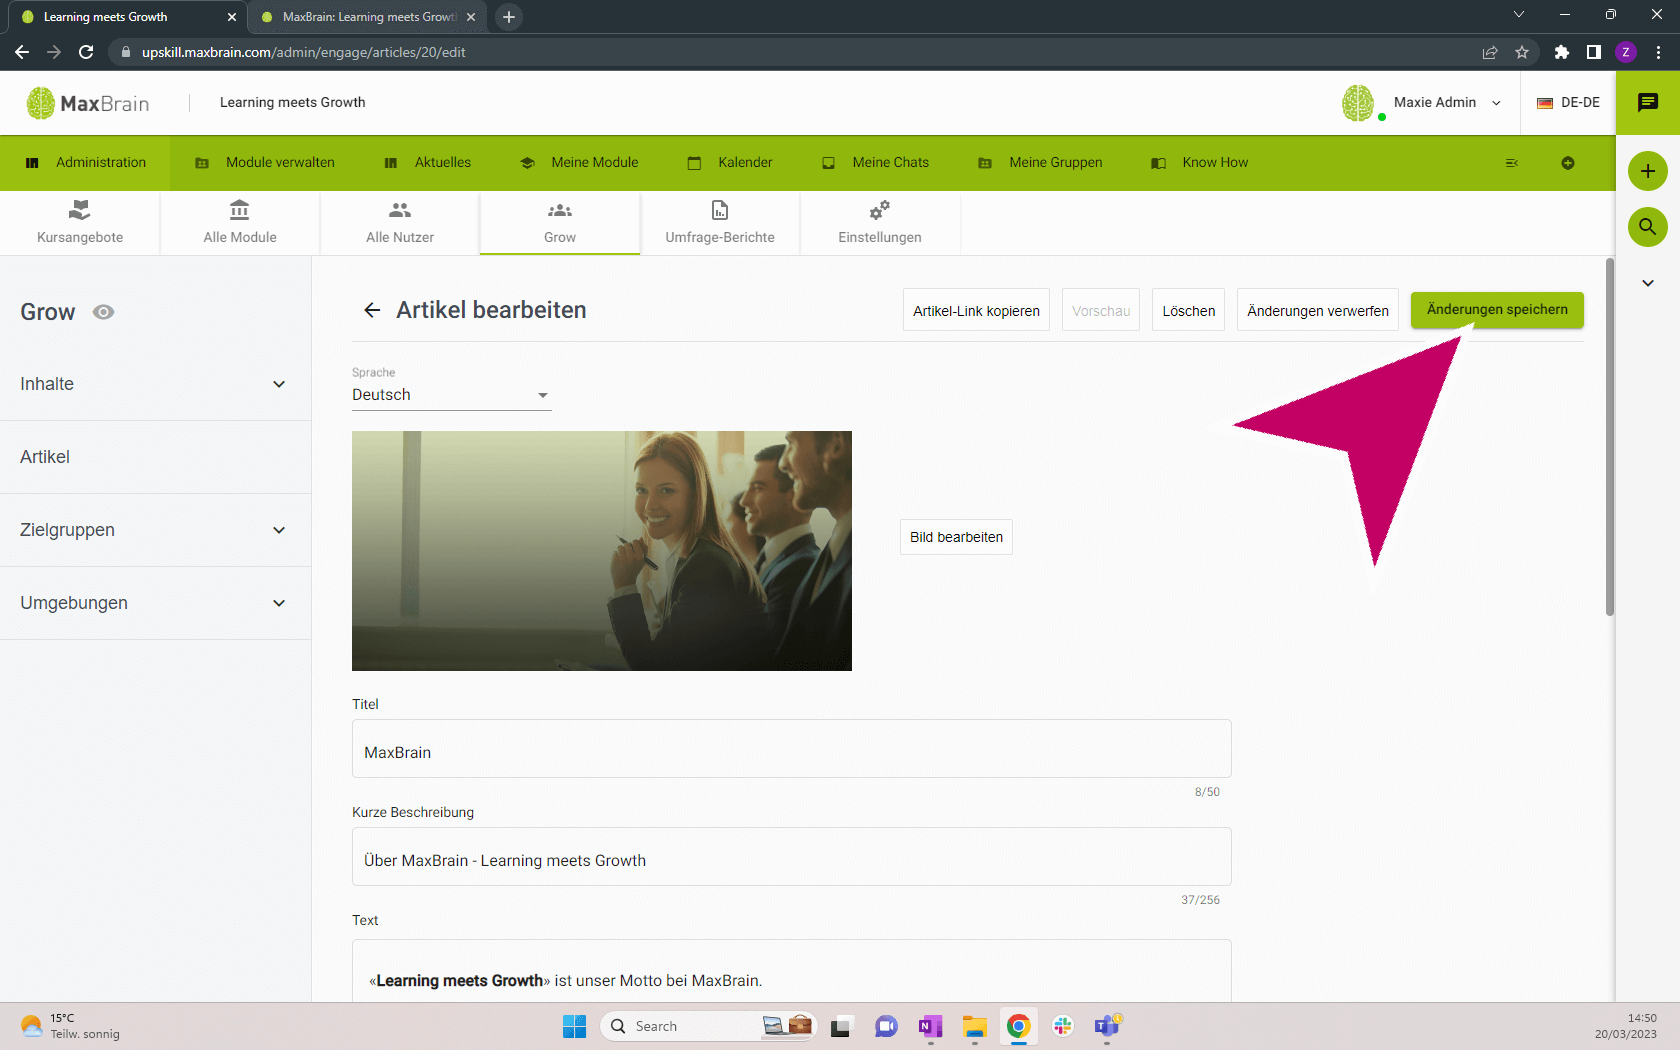Expand the Umgebungen section
Viewport: 1680px width, 1050px height.
pyautogui.click(x=155, y=603)
